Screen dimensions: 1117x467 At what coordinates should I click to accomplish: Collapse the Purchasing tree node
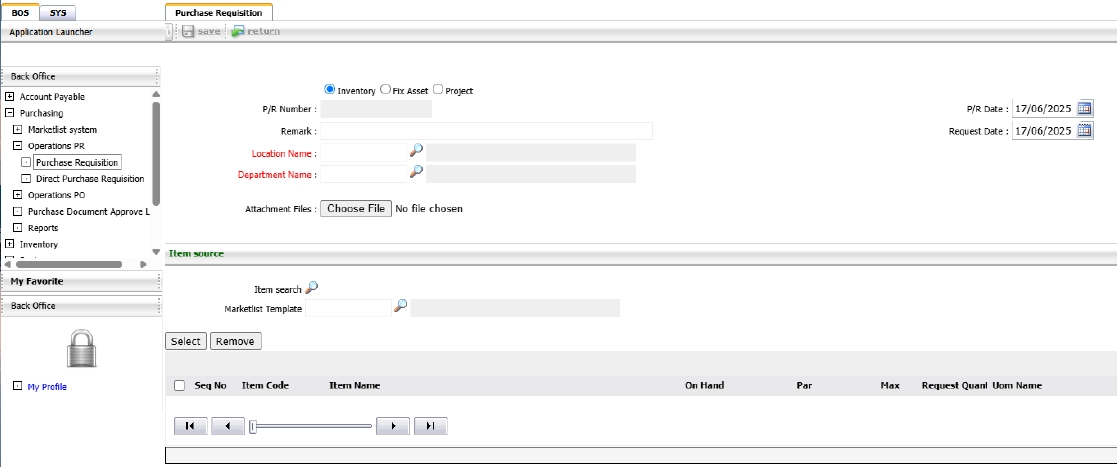[9, 113]
